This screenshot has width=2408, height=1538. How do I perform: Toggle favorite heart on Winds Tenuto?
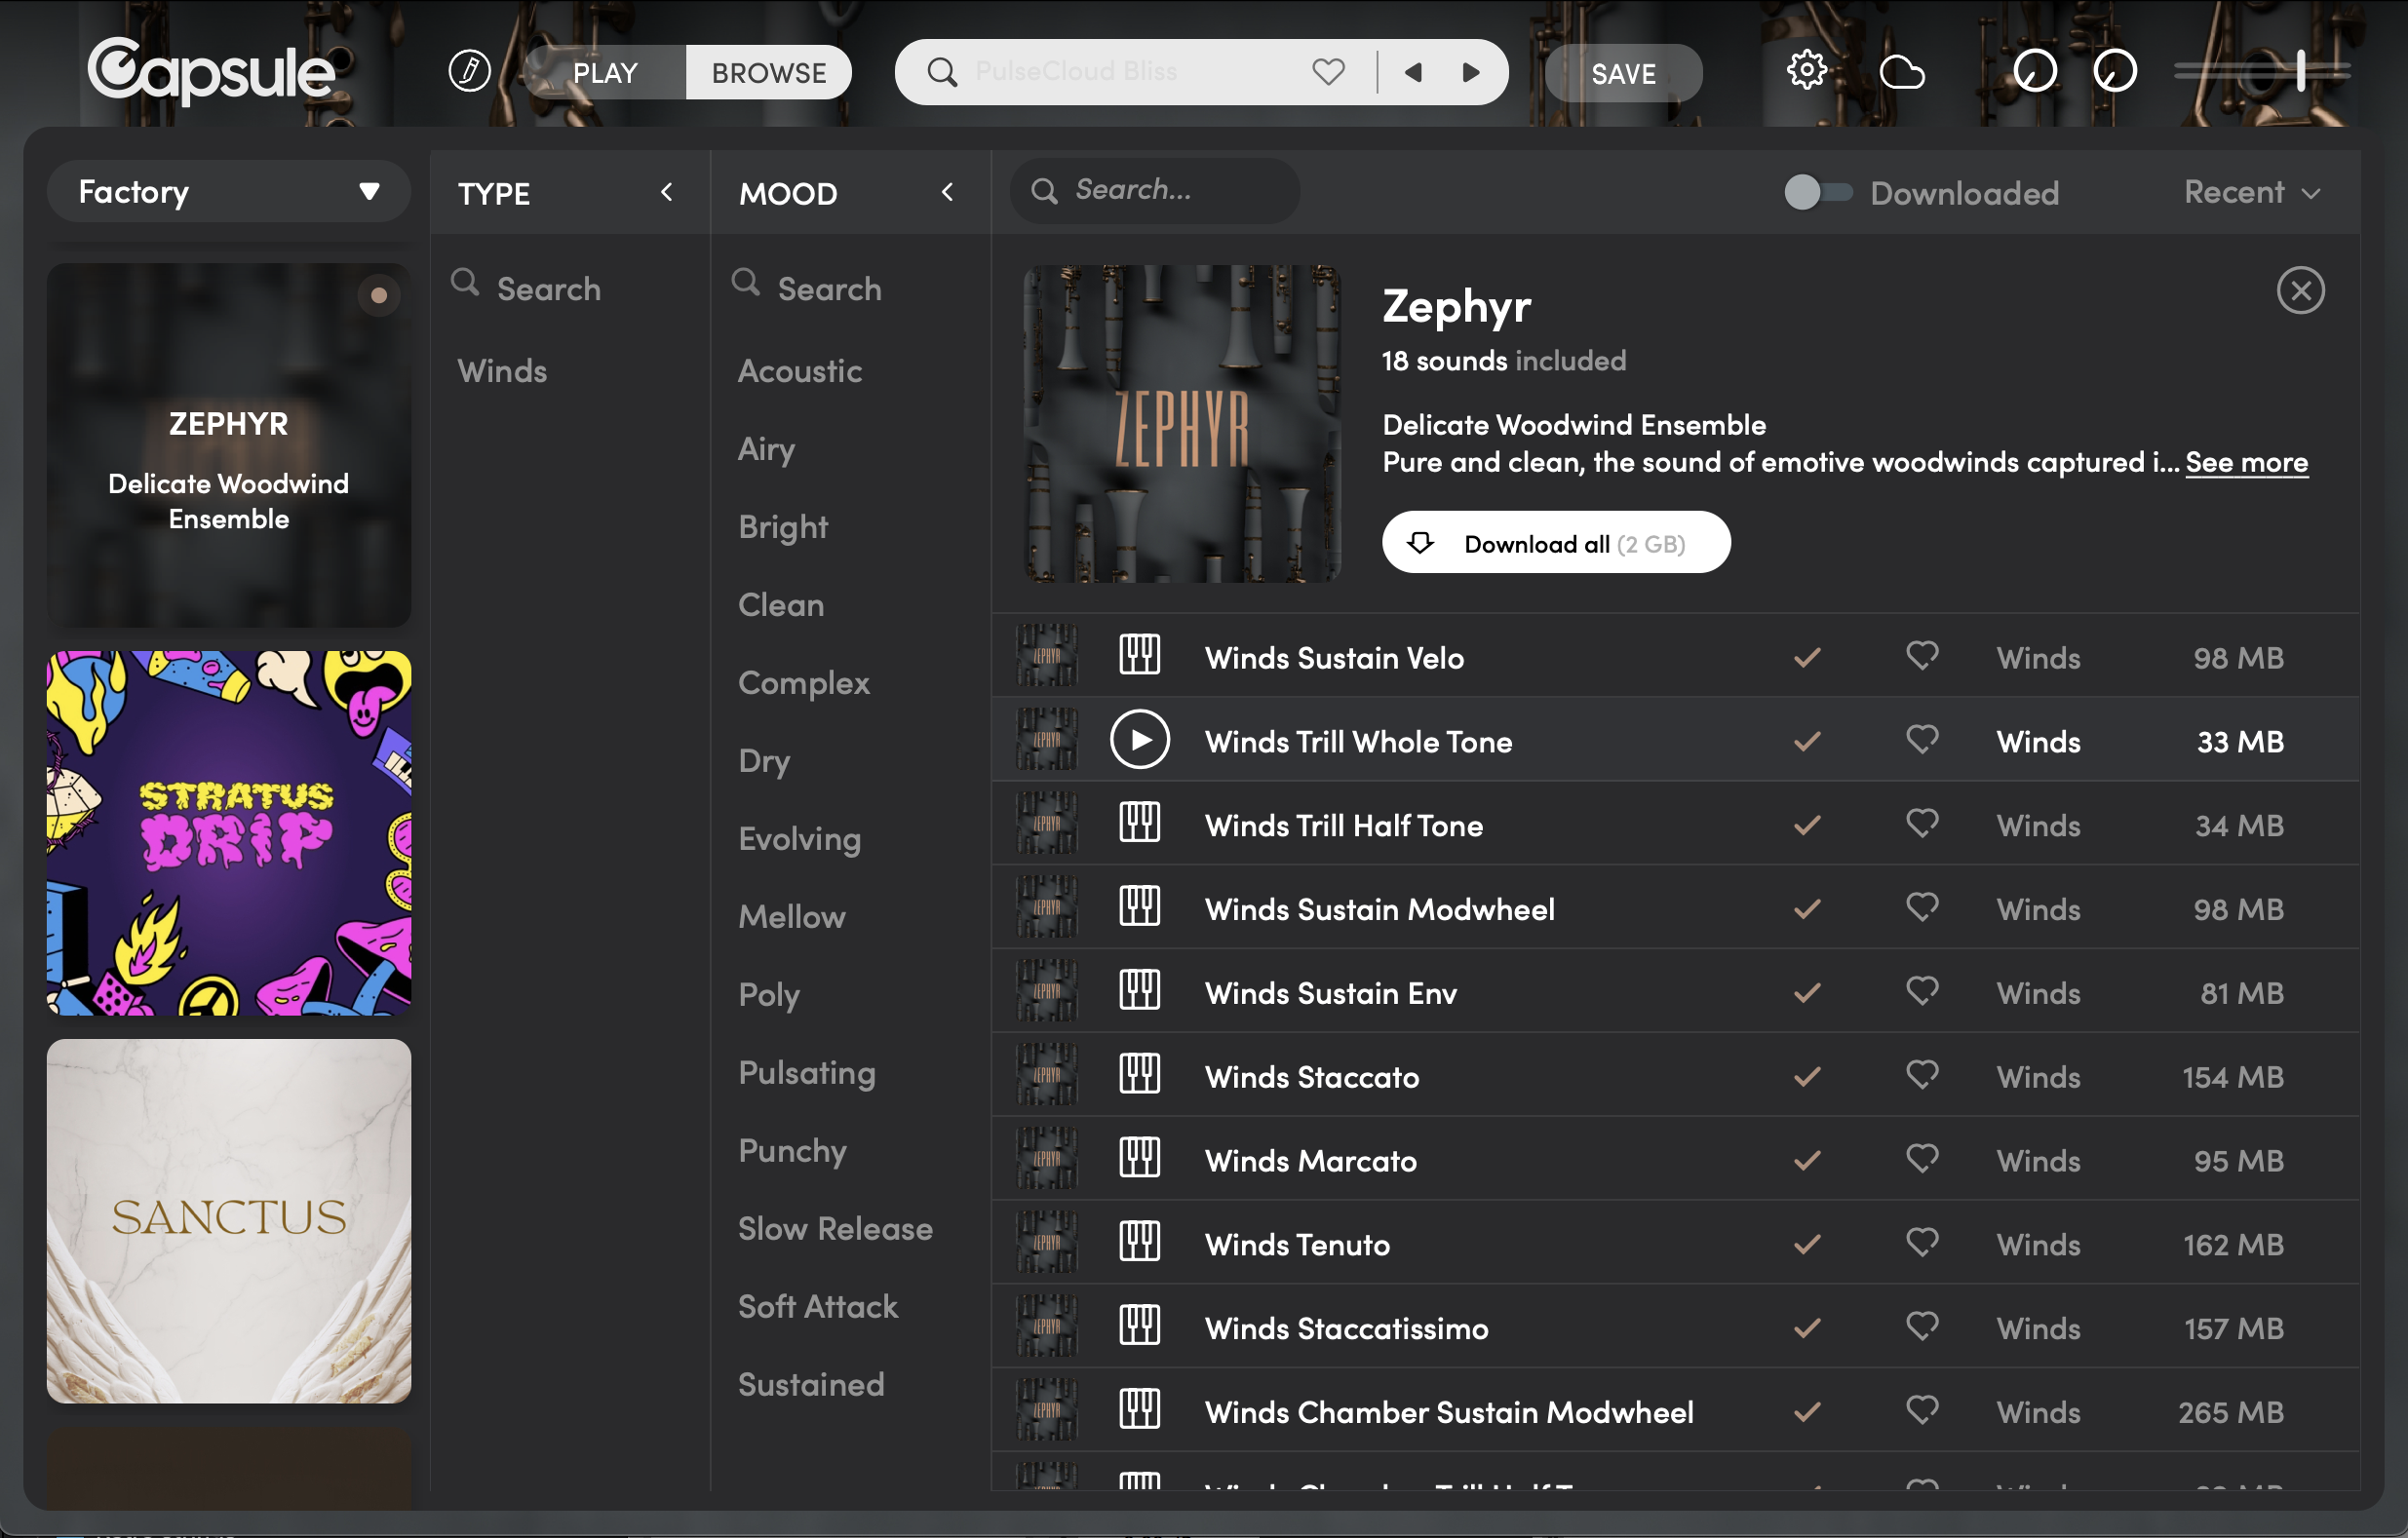[x=1921, y=1242]
